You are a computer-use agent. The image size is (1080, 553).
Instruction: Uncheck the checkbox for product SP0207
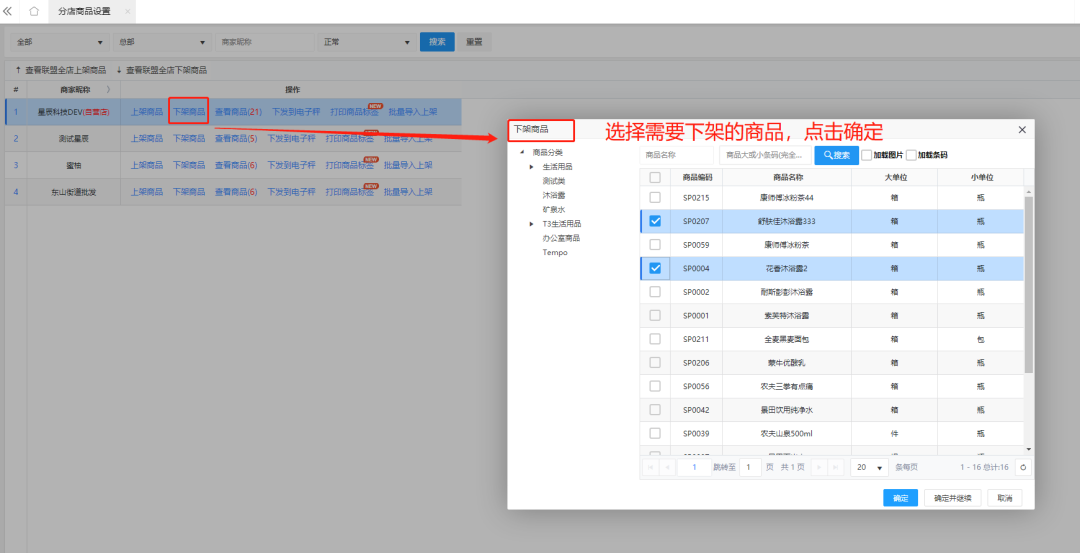click(655, 221)
